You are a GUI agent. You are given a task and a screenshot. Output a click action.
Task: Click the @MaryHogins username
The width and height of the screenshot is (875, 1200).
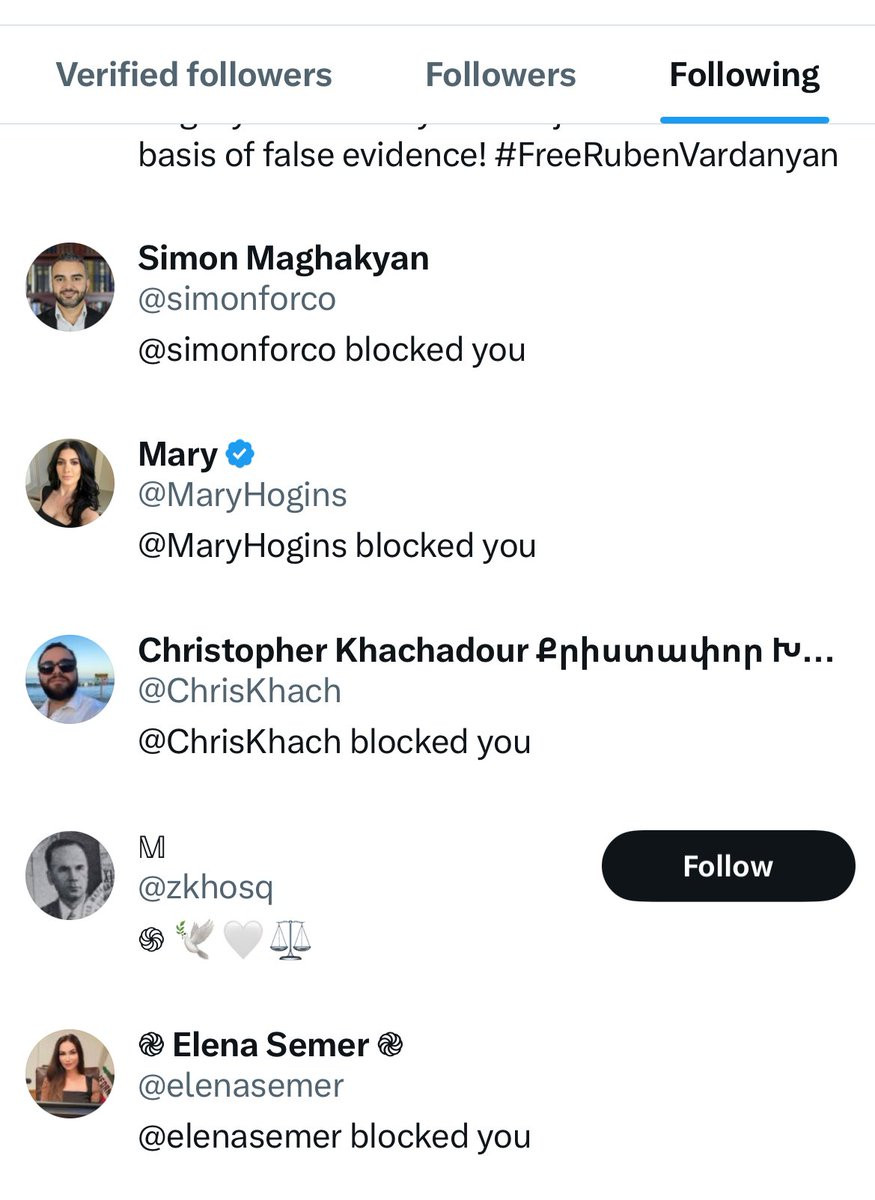(243, 495)
